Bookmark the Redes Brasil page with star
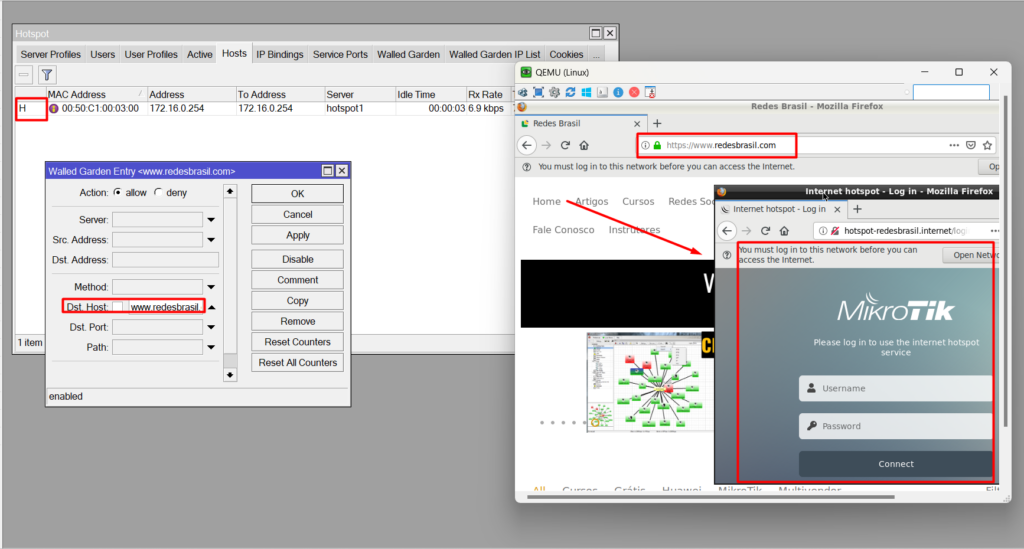 point(987,145)
